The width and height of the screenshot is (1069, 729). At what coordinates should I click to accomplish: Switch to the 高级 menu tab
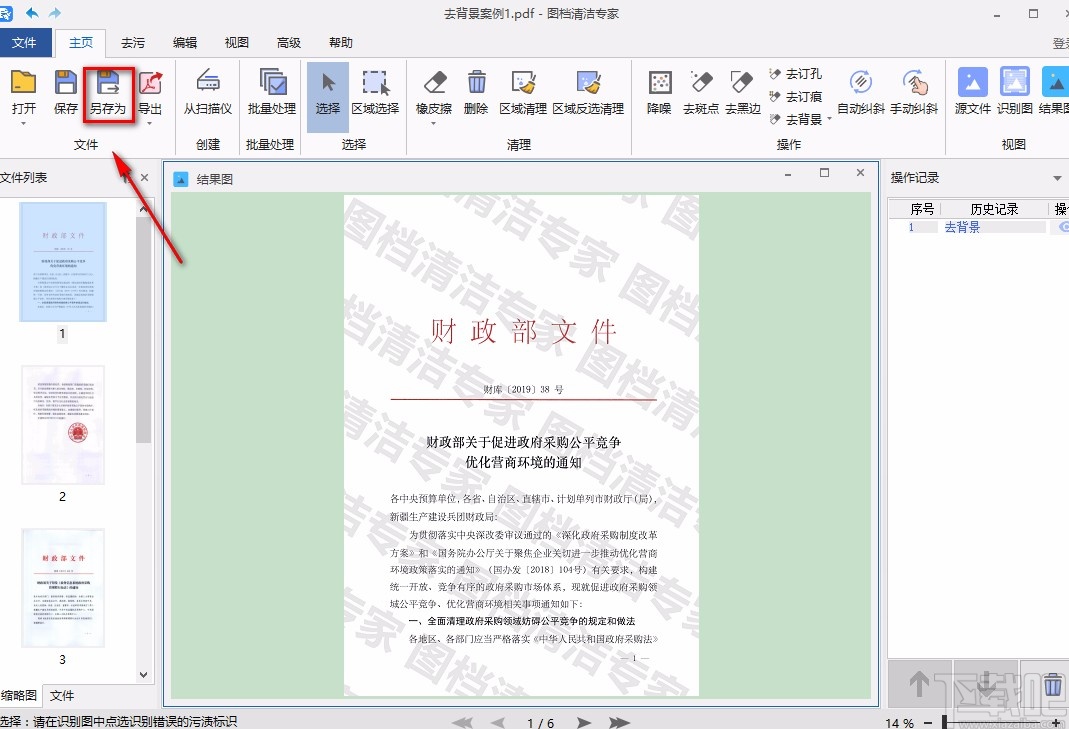point(288,42)
